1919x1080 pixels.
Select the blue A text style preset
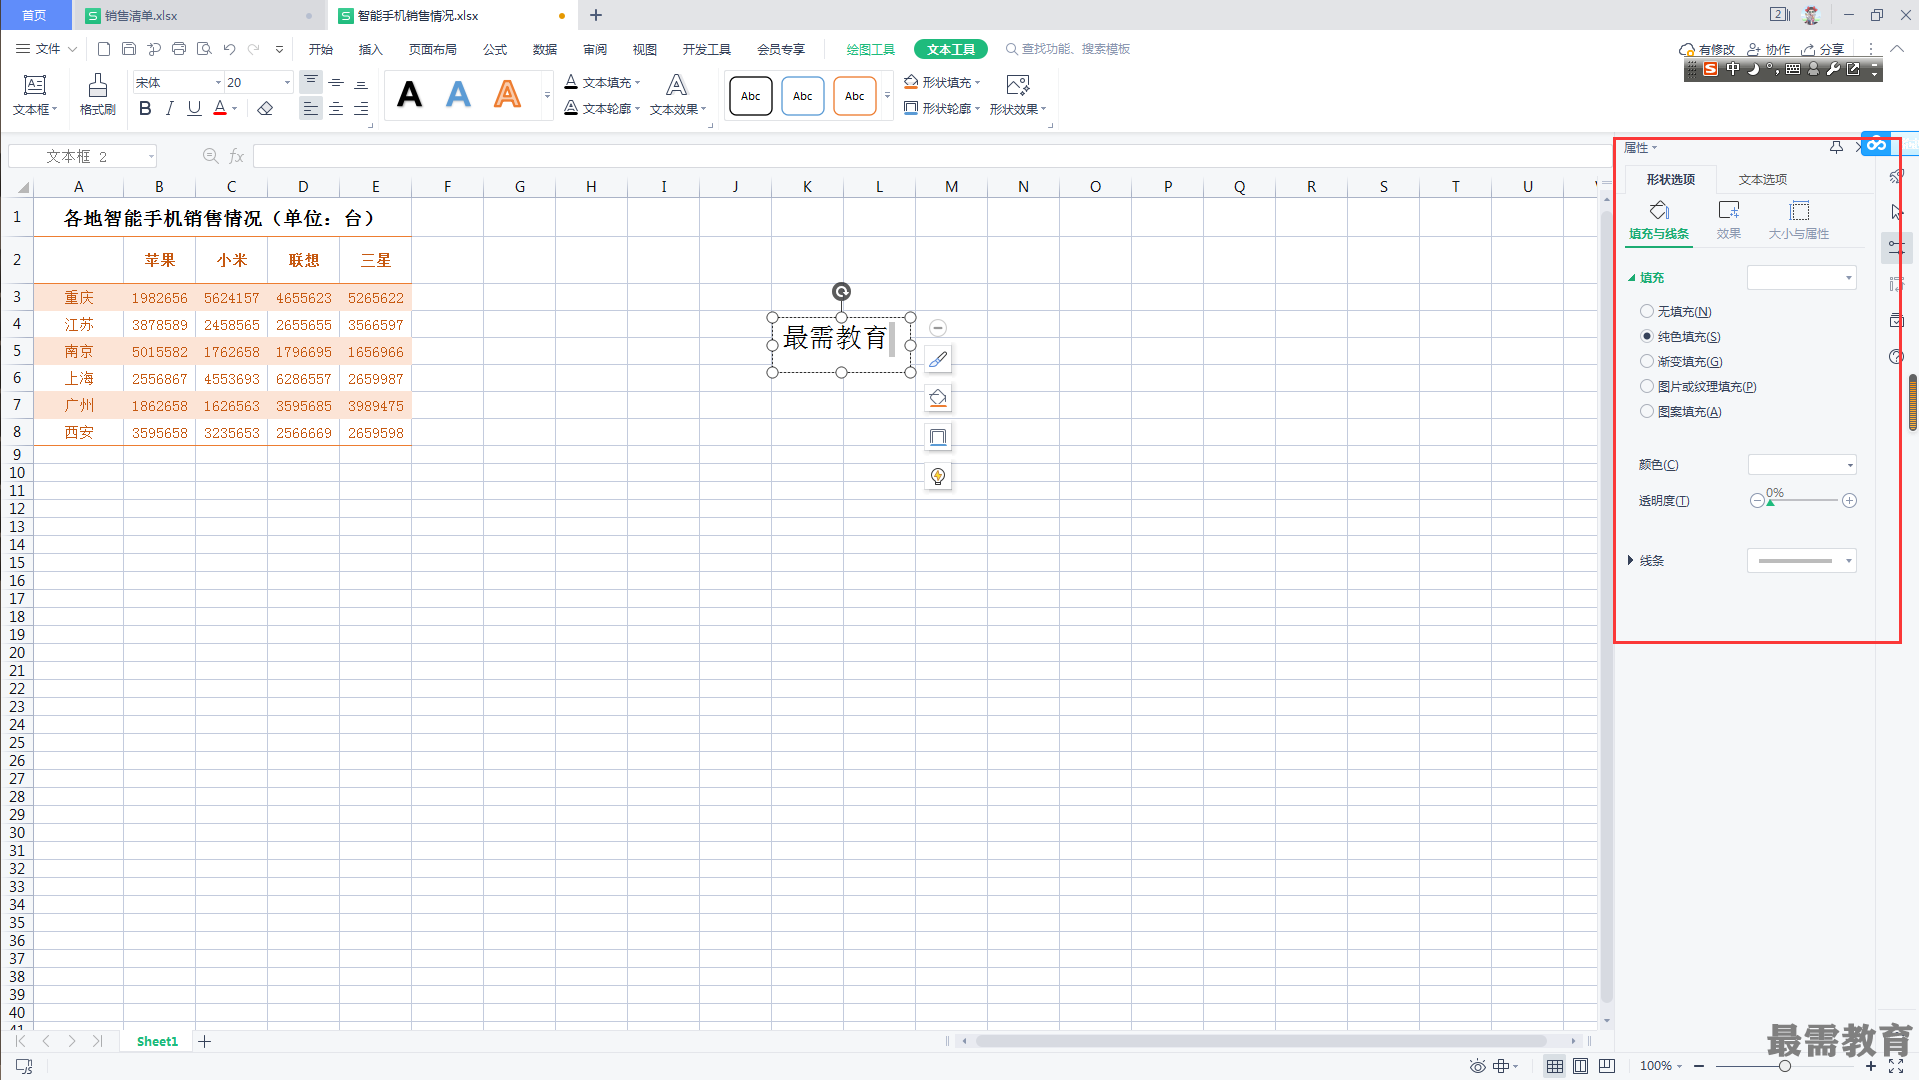click(458, 95)
